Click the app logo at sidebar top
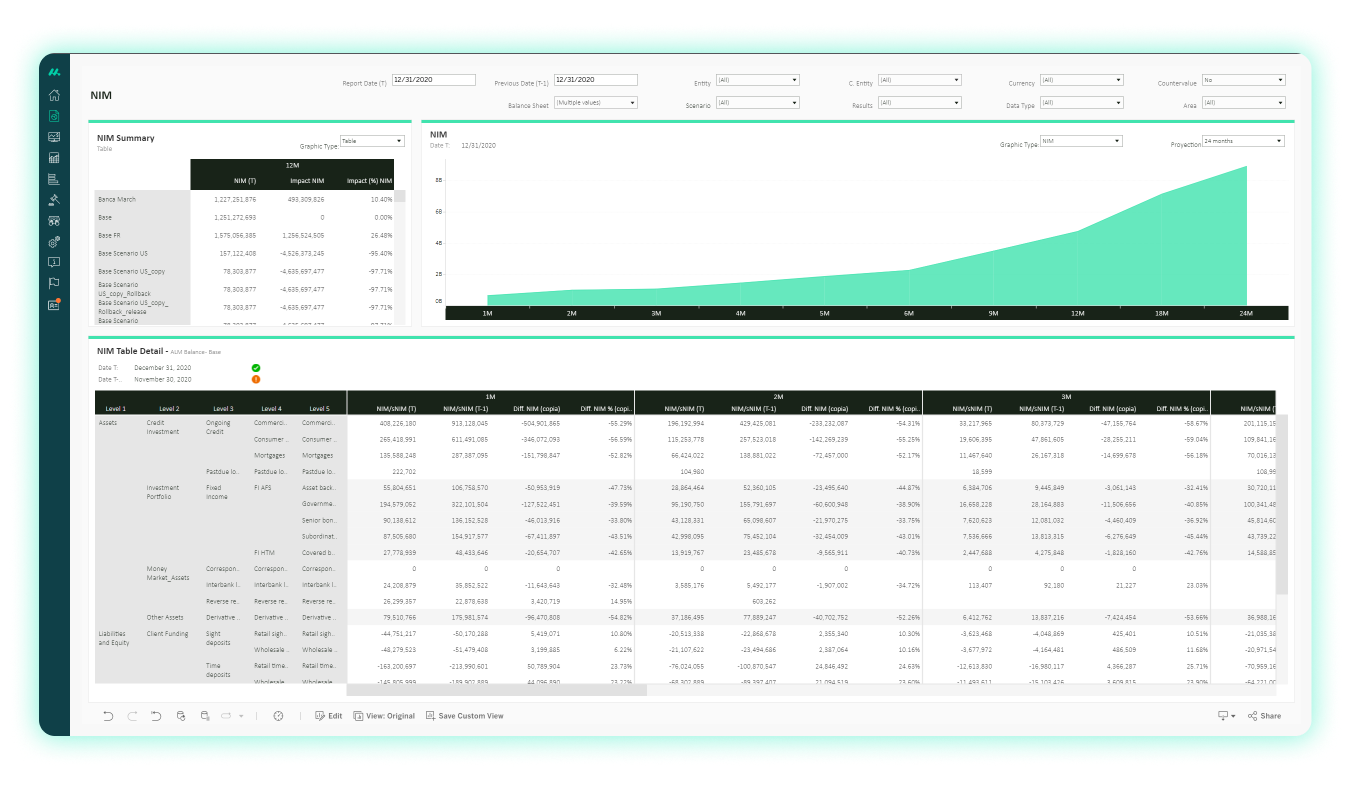Viewport: 1350px width, 790px height. (54, 72)
